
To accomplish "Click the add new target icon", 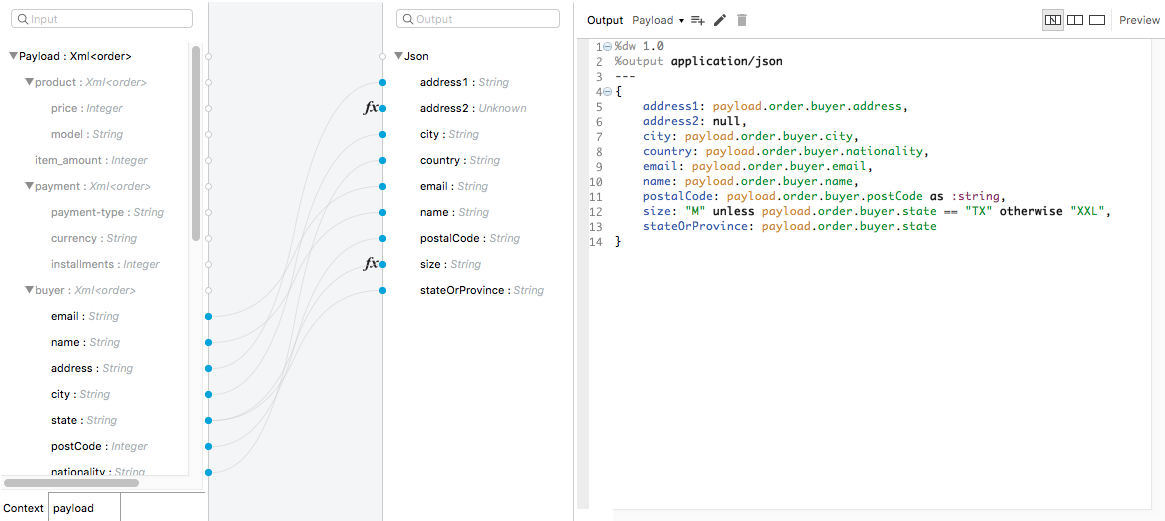I will pos(698,20).
